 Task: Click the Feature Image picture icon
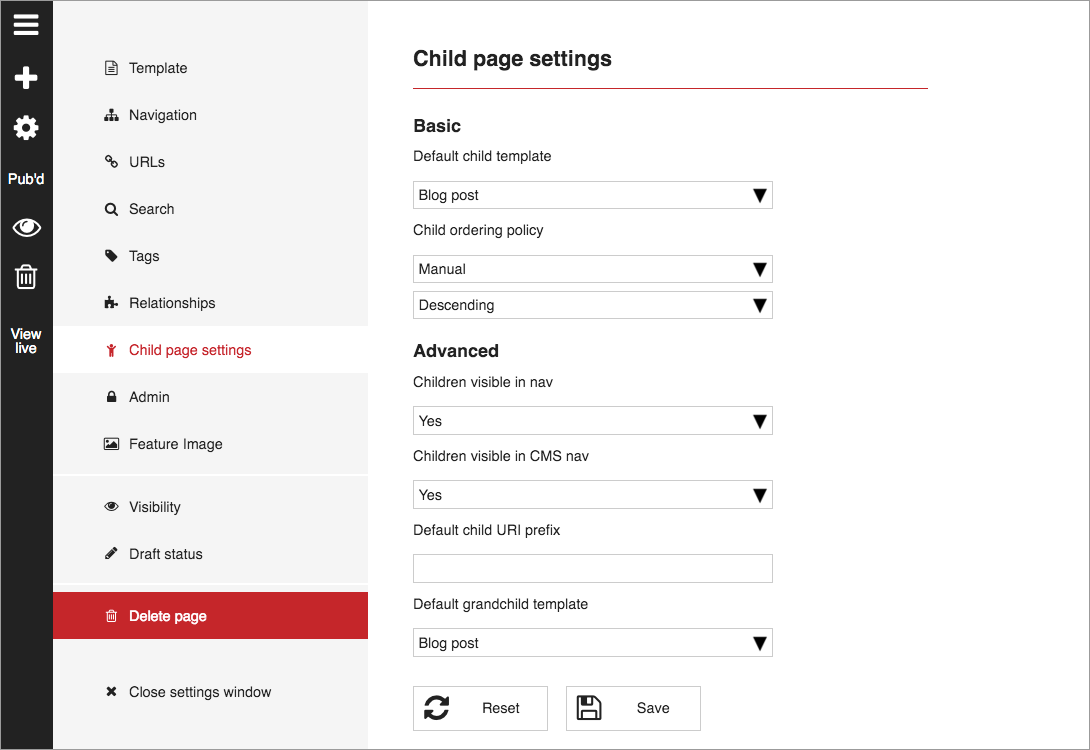tap(111, 443)
